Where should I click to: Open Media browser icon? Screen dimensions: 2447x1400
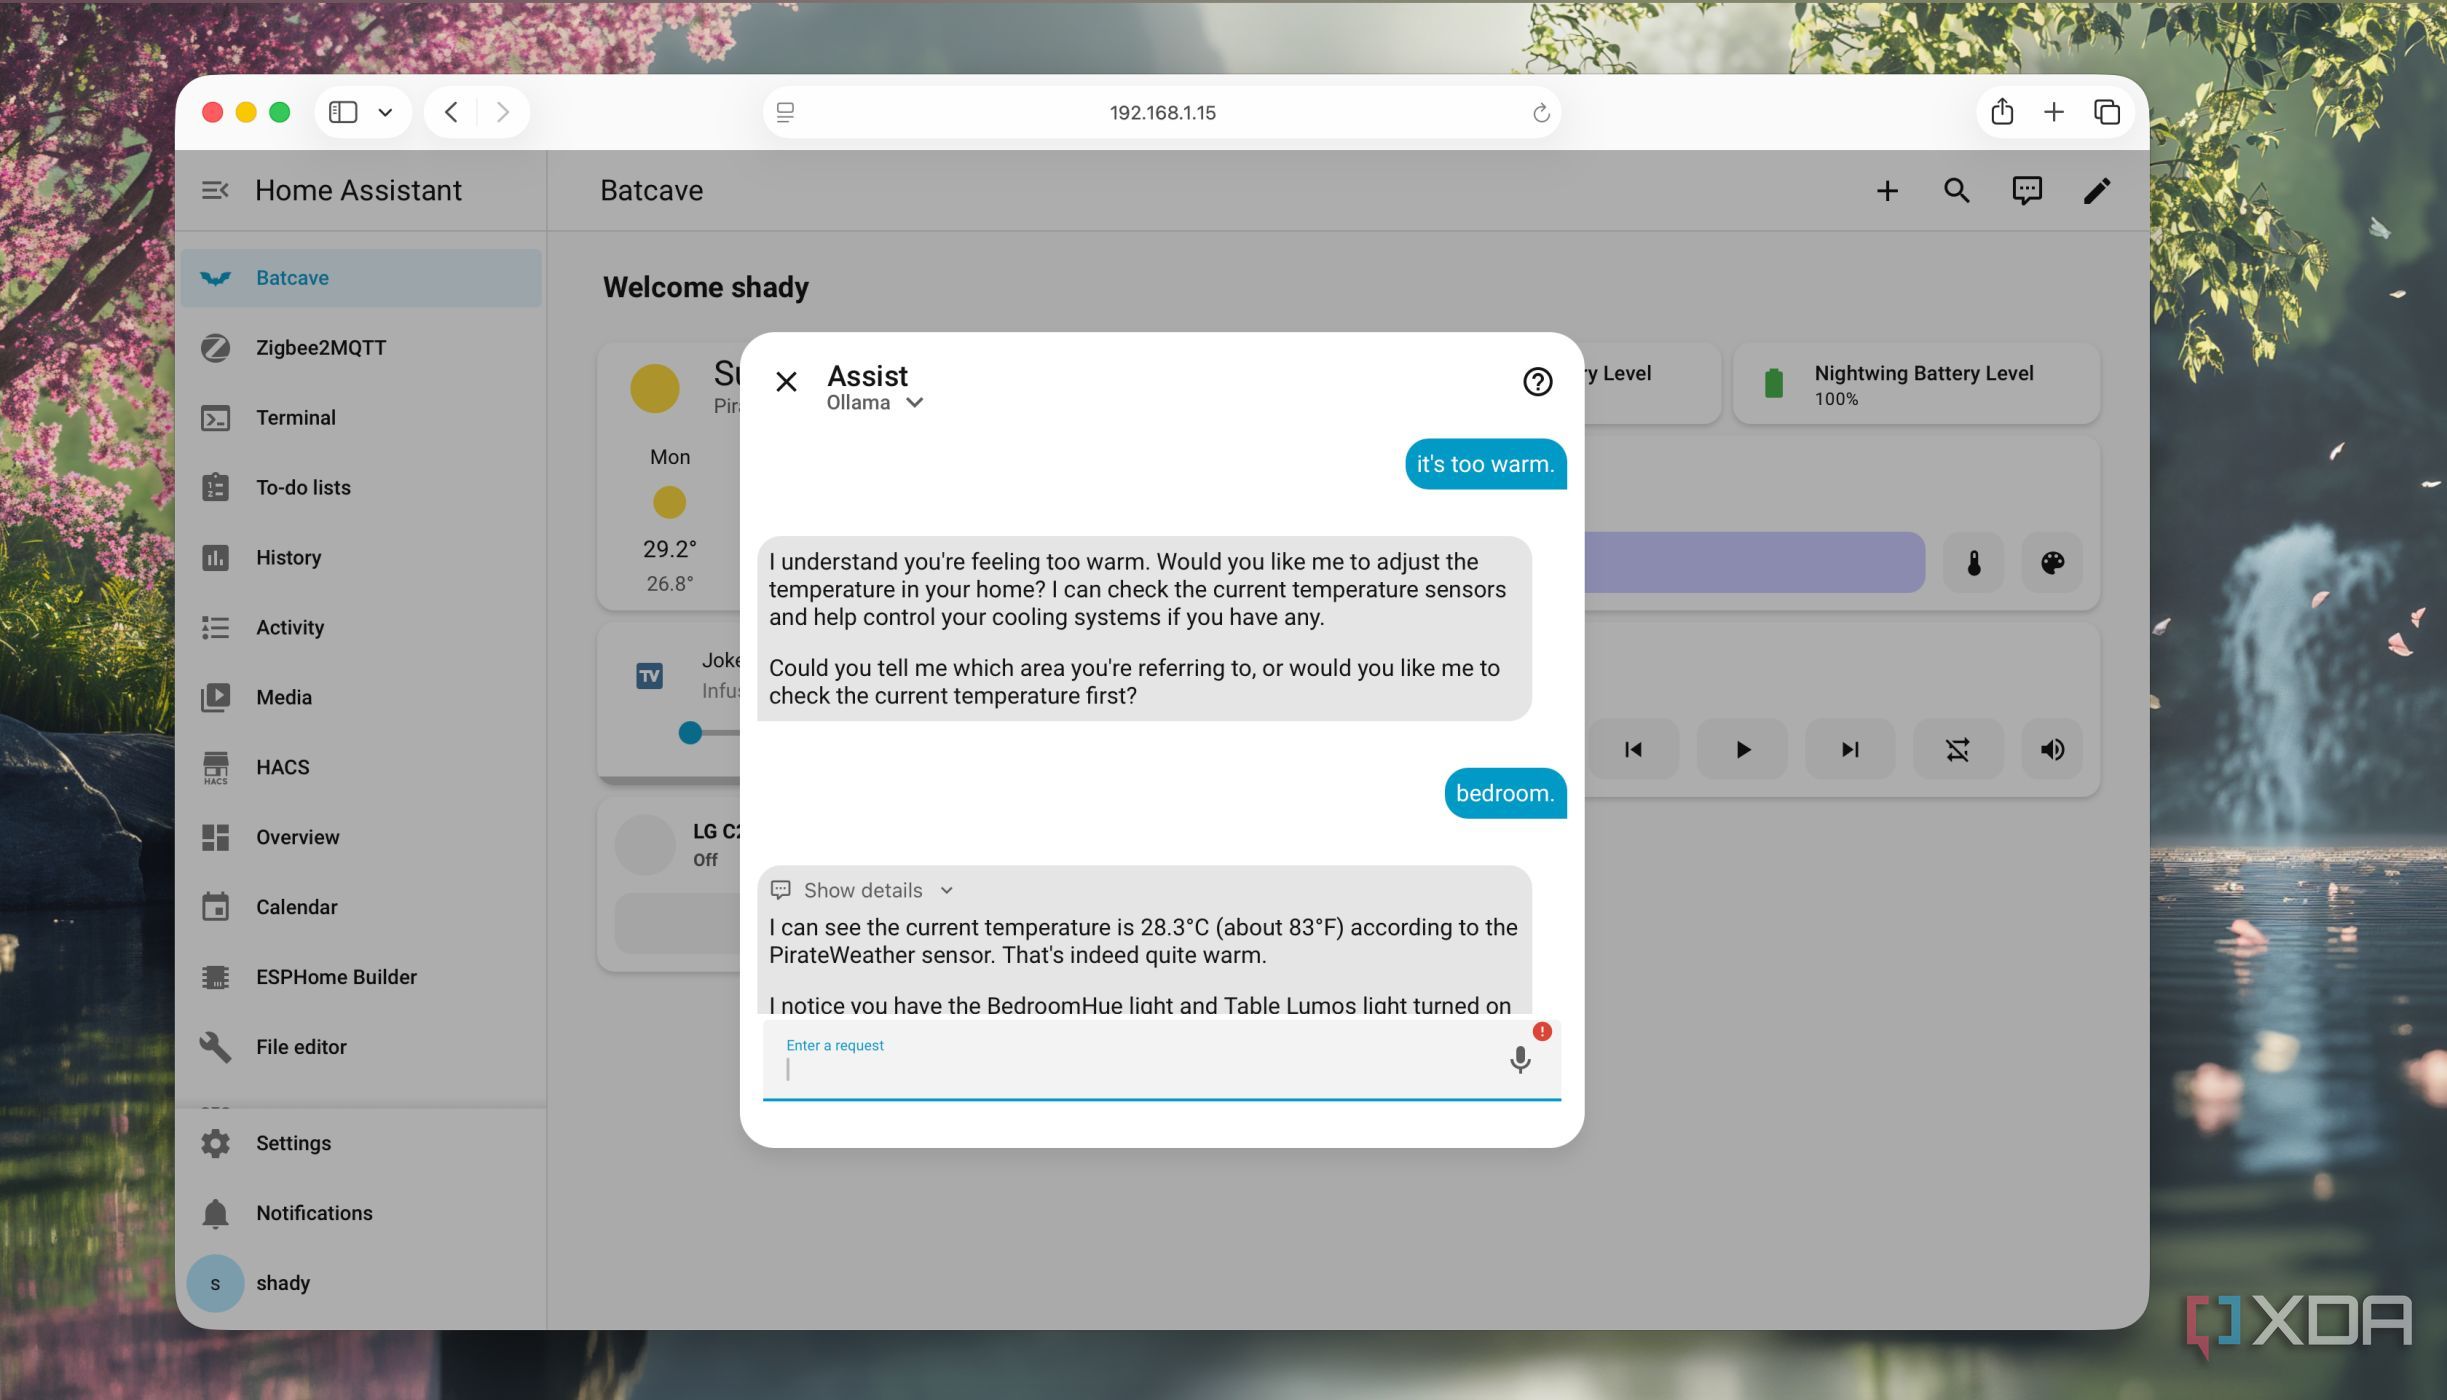click(215, 698)
